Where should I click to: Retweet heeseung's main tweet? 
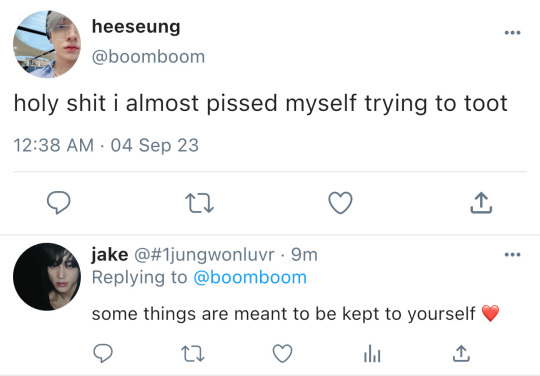199,203
